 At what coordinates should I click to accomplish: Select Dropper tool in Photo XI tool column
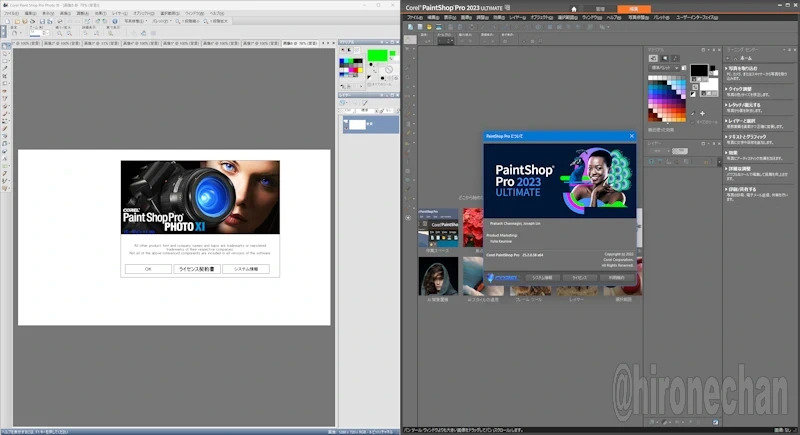[x=5, y=68]
